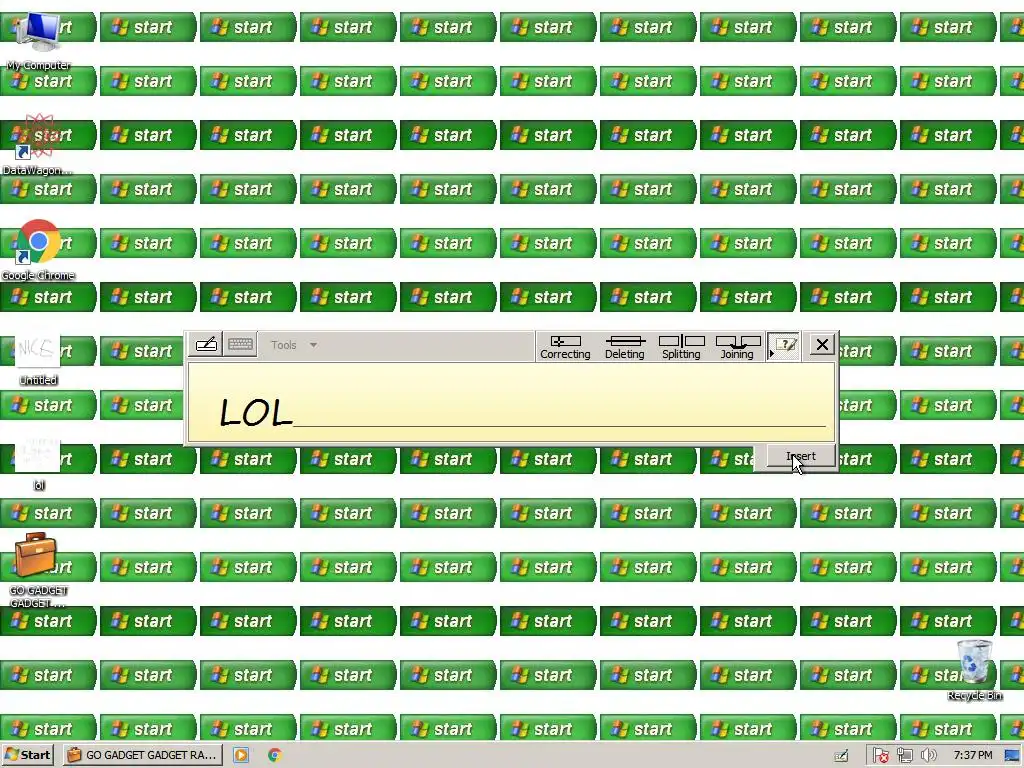This screenshot has height=768, width=1024.
Task: Open Tablet PC Input Panel tray icon
Action: coord(842,756)
